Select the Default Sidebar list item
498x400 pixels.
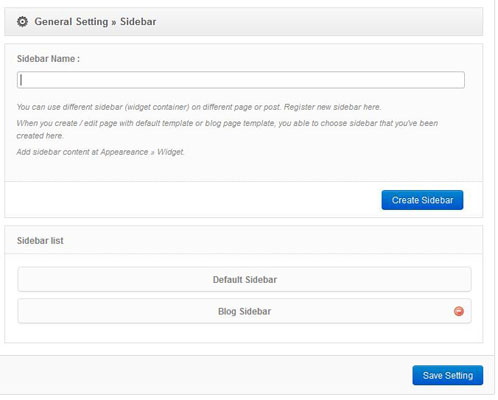(244, 279)
